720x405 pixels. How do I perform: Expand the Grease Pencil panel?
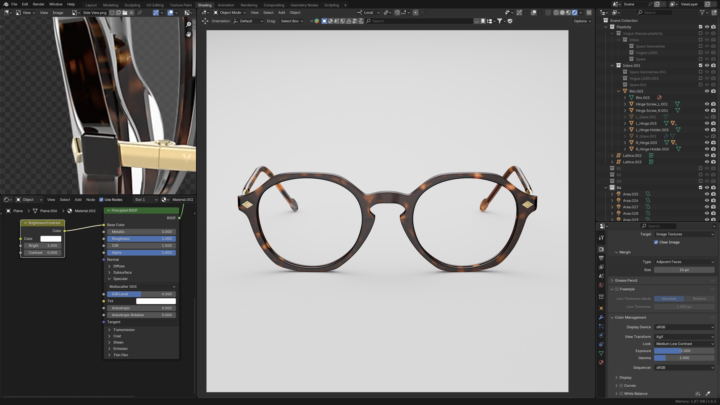(626, 280)
